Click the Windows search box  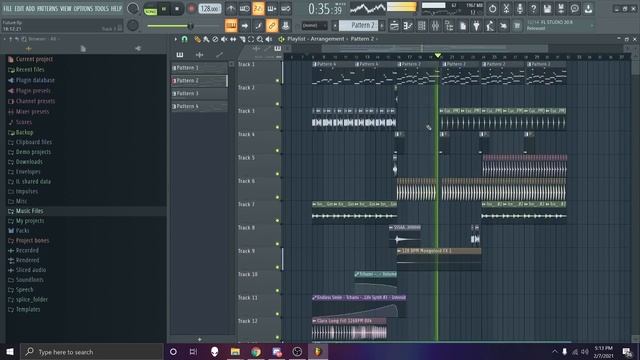pyautogui.click(x=92, y=352)
